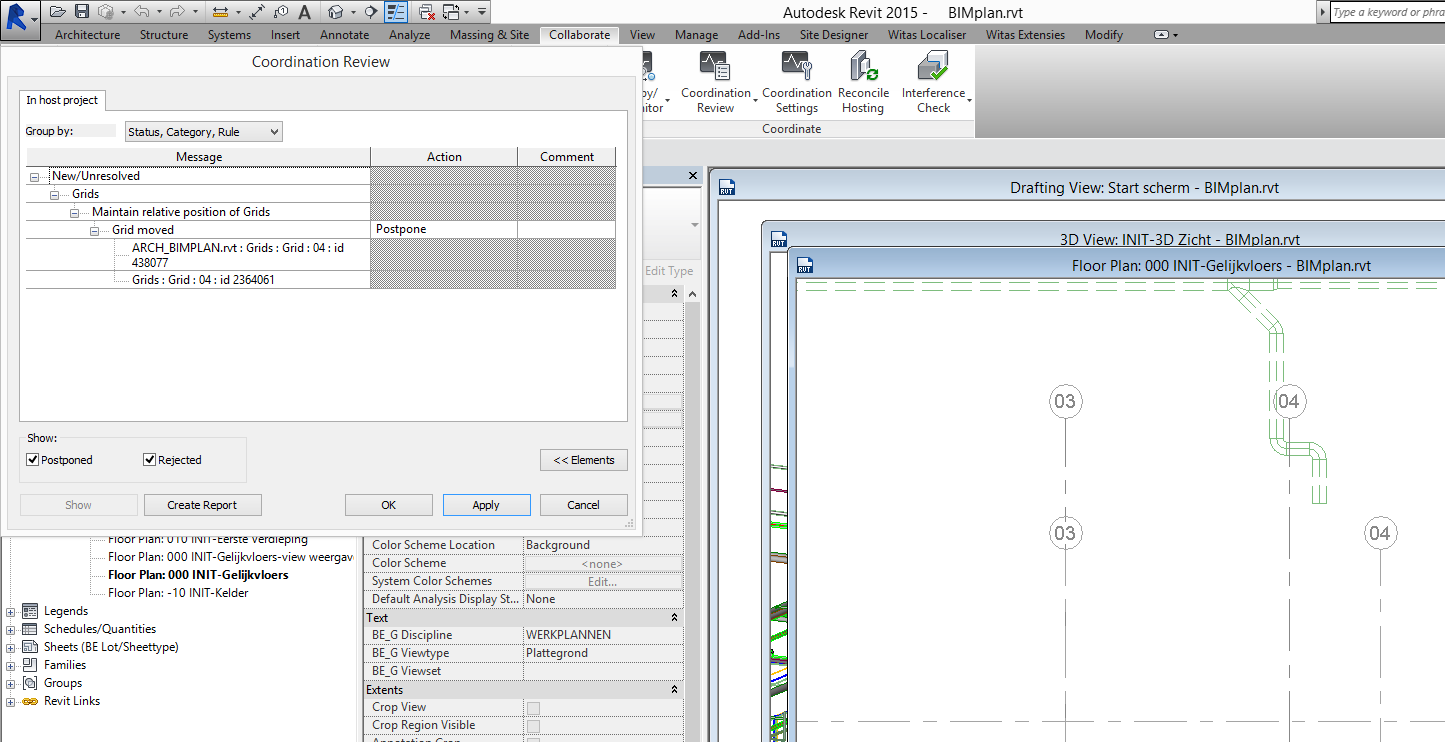Select the In host project tab
The width and height of the screenshot is (1445, 742).
62,100
